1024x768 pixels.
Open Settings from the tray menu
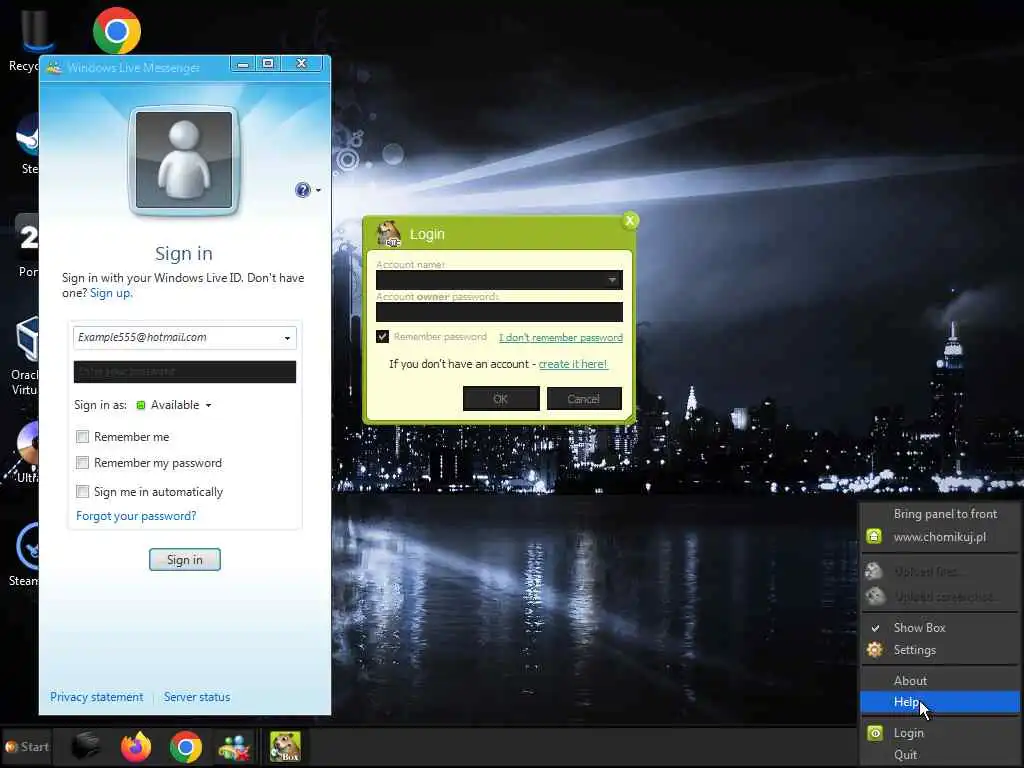(940, 650)
